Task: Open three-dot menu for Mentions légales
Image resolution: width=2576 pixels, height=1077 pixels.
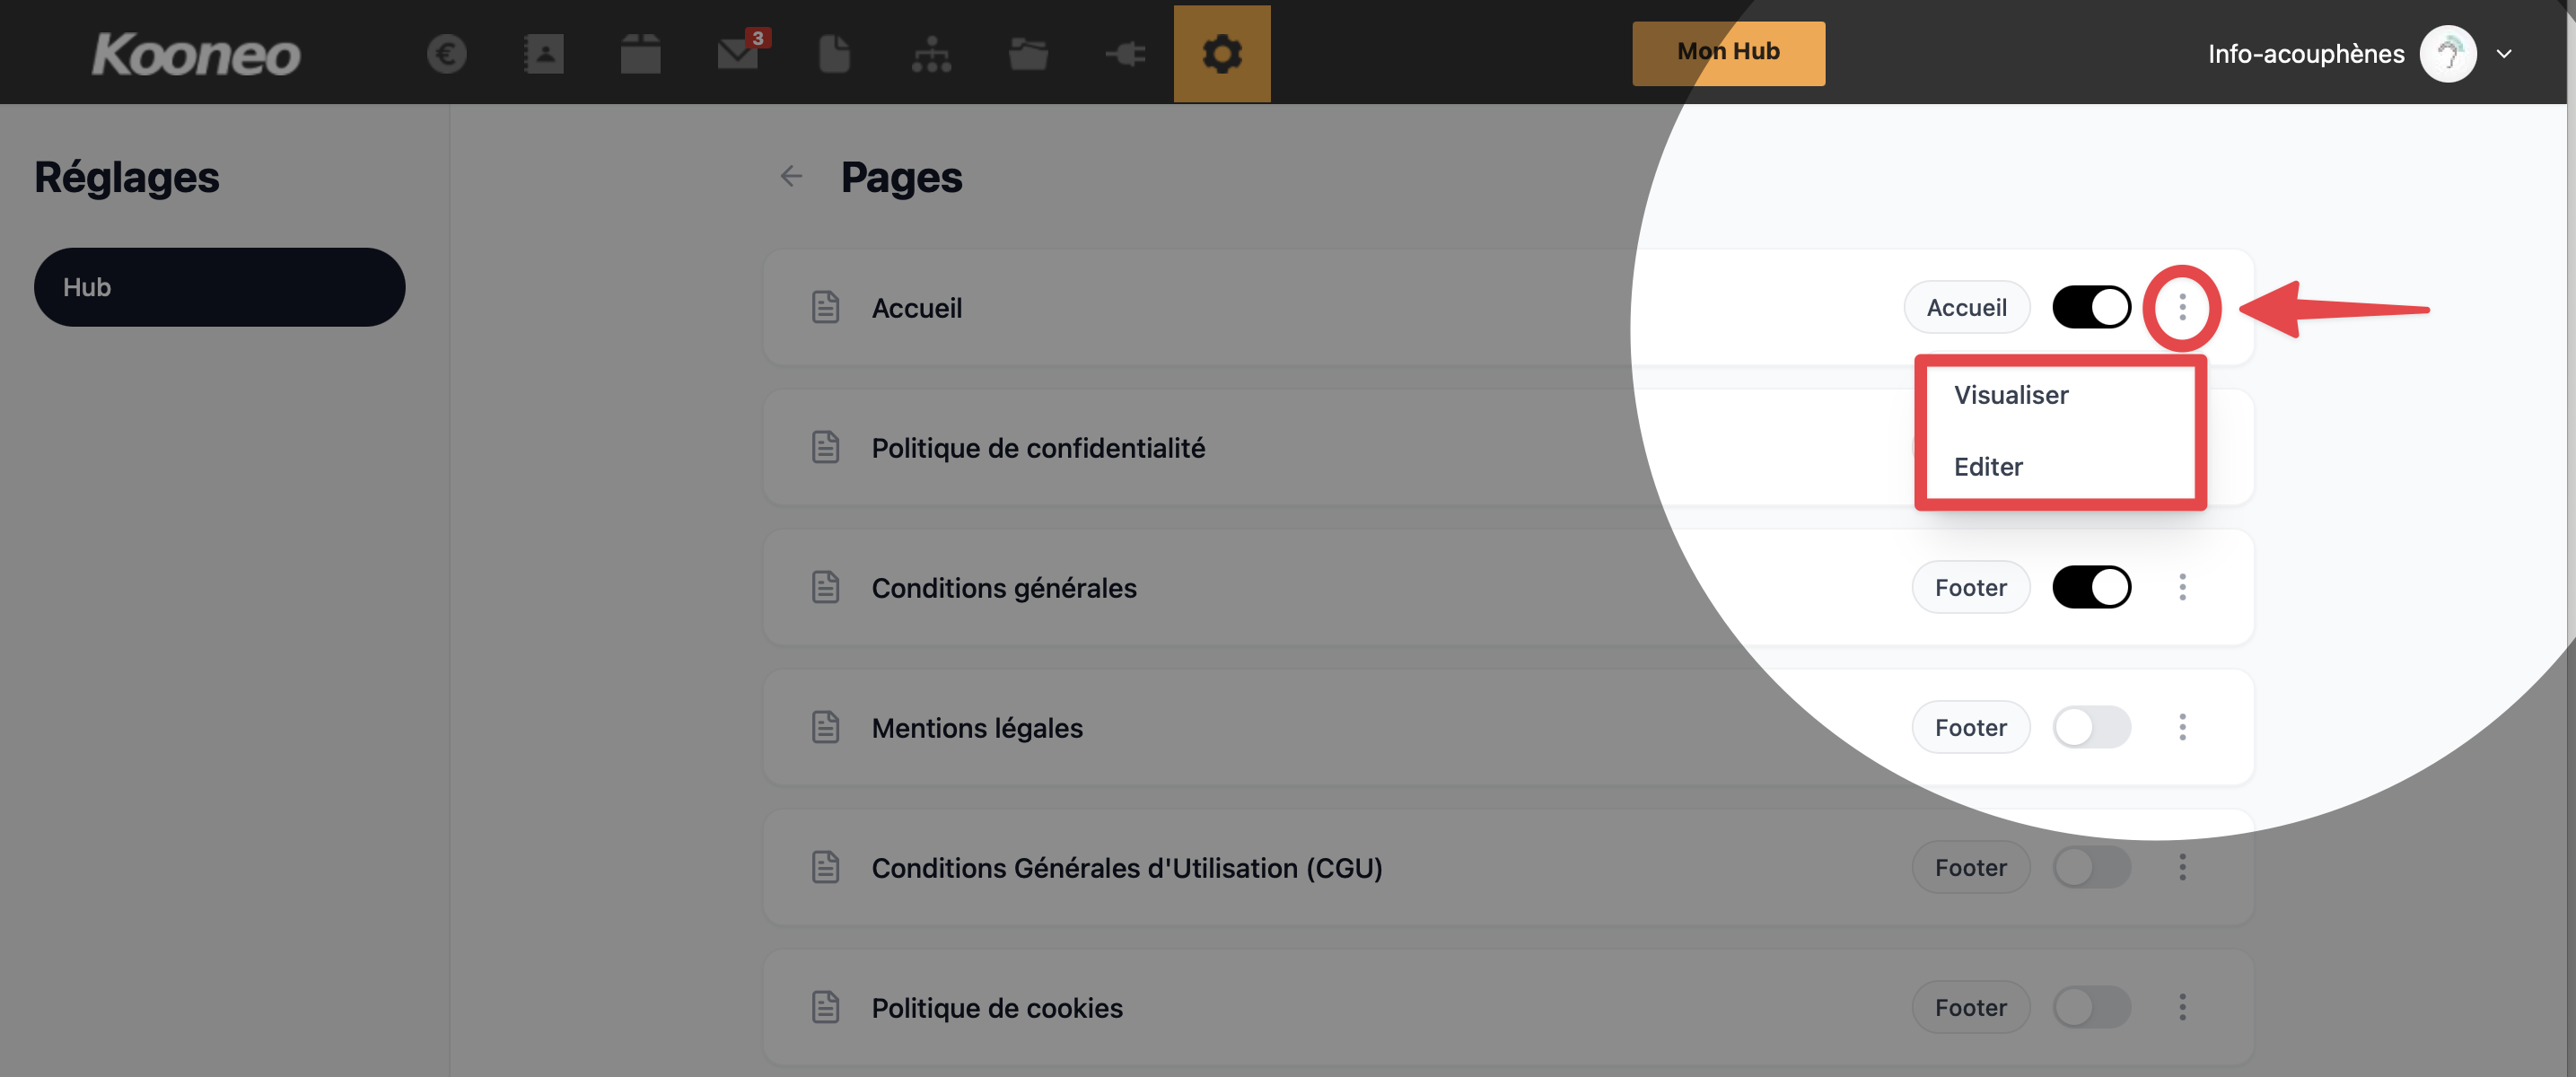Action: tap(2182, 727)
